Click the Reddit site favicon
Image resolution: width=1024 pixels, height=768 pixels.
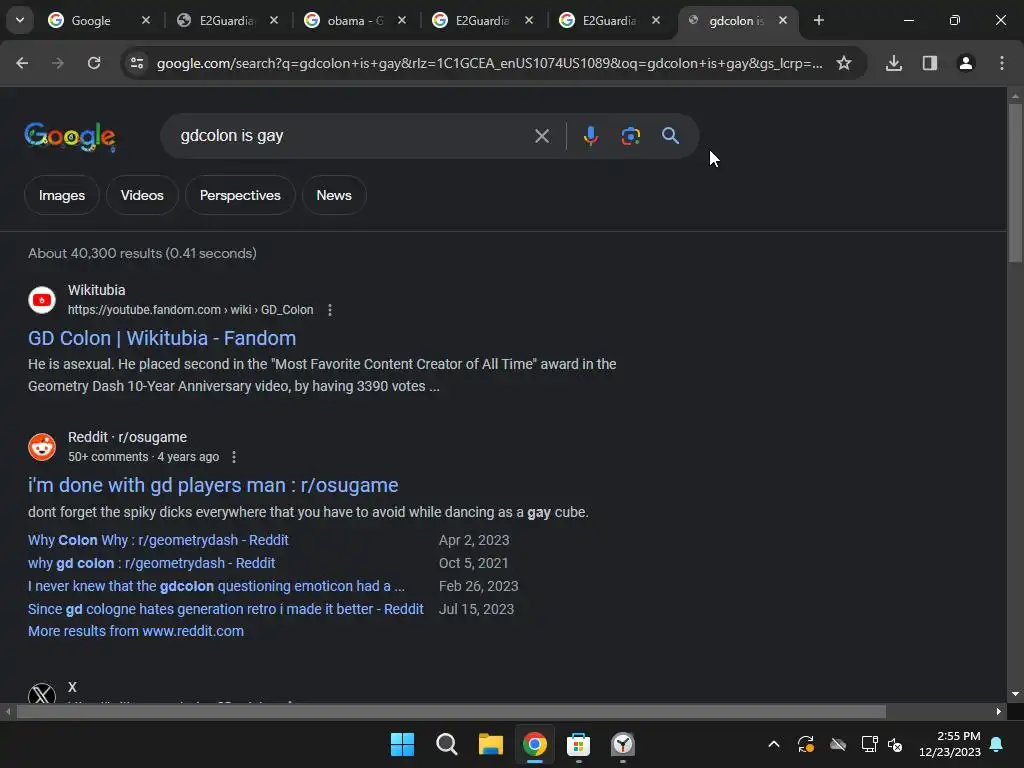click(x=42, y=447)
